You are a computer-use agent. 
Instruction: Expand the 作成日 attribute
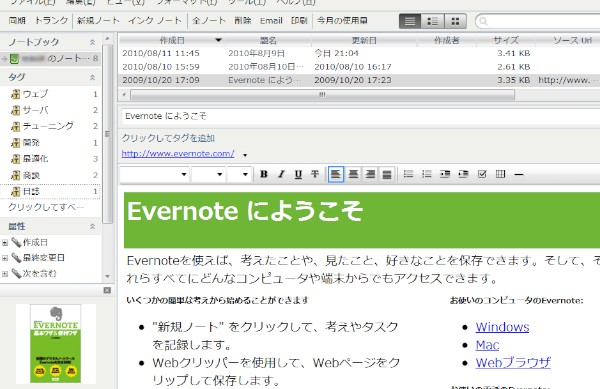[5, 243]
